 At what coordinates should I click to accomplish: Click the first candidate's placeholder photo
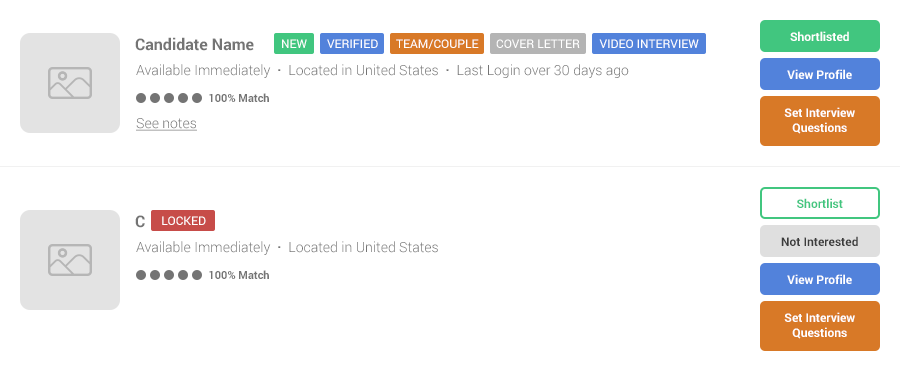tap(70, 83)
